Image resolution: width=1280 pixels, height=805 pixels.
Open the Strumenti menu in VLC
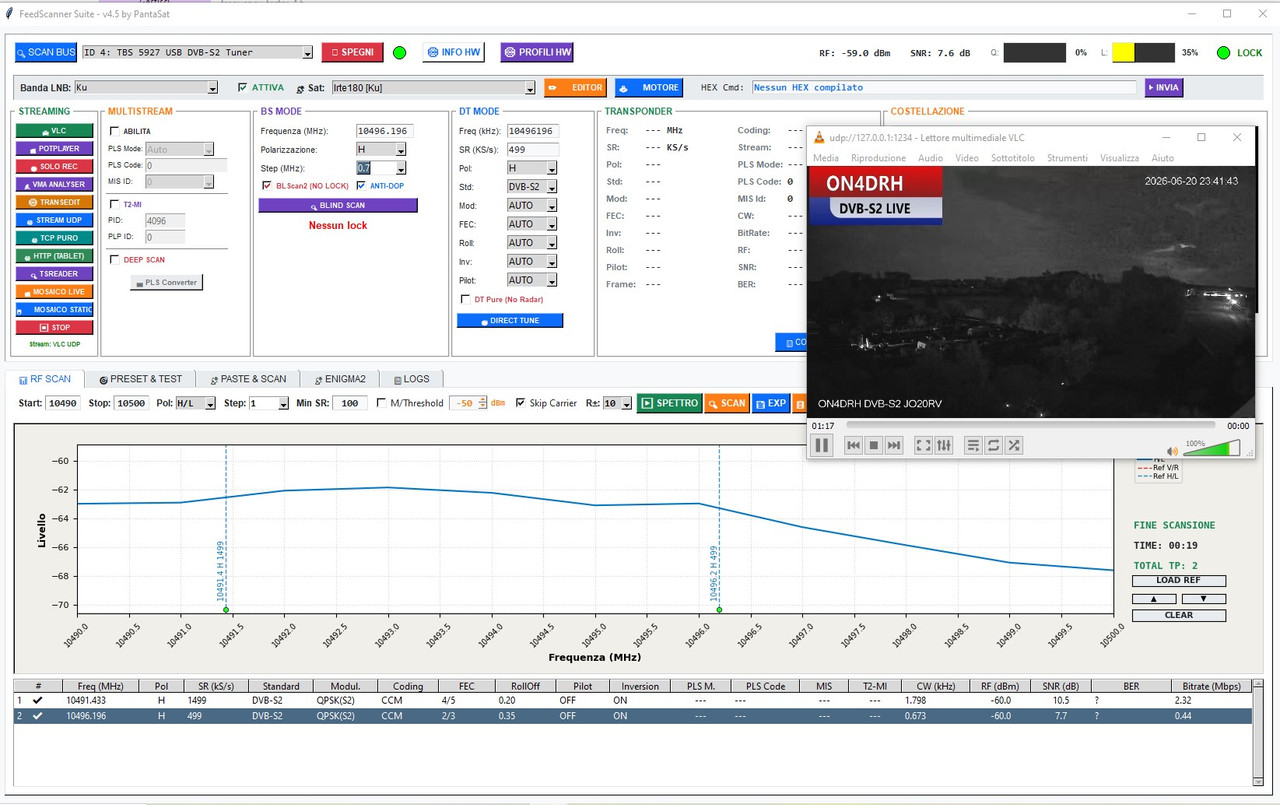pos(1067,158)
